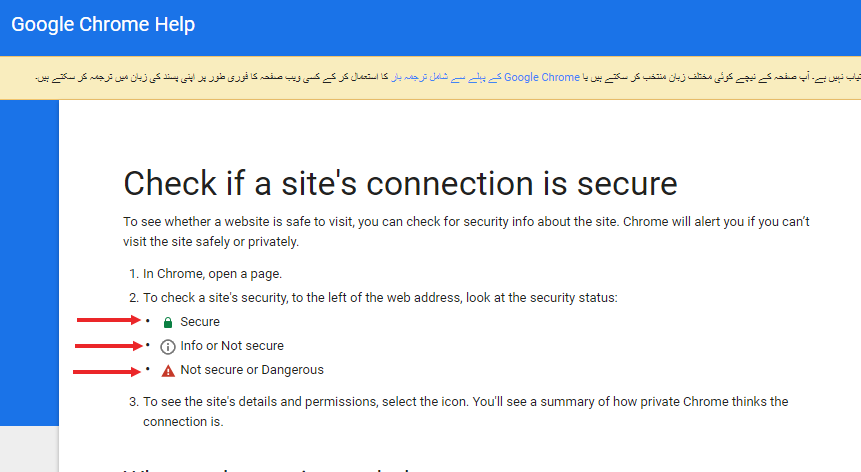This screenshot has height=472, width=861.
Task: Click the red arrow beside Not secure or Dangerous
Action: [x=107, y=372]
